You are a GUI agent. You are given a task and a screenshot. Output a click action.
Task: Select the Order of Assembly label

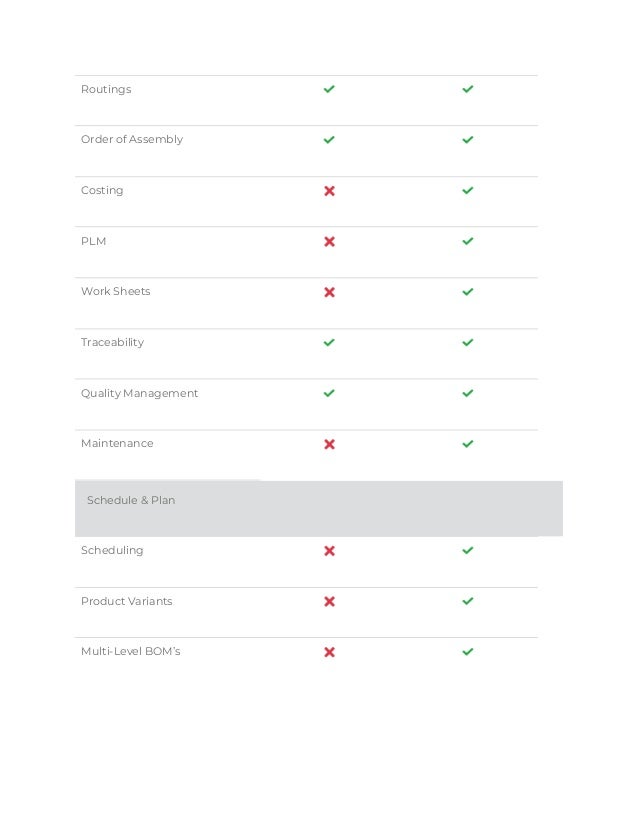132,139
